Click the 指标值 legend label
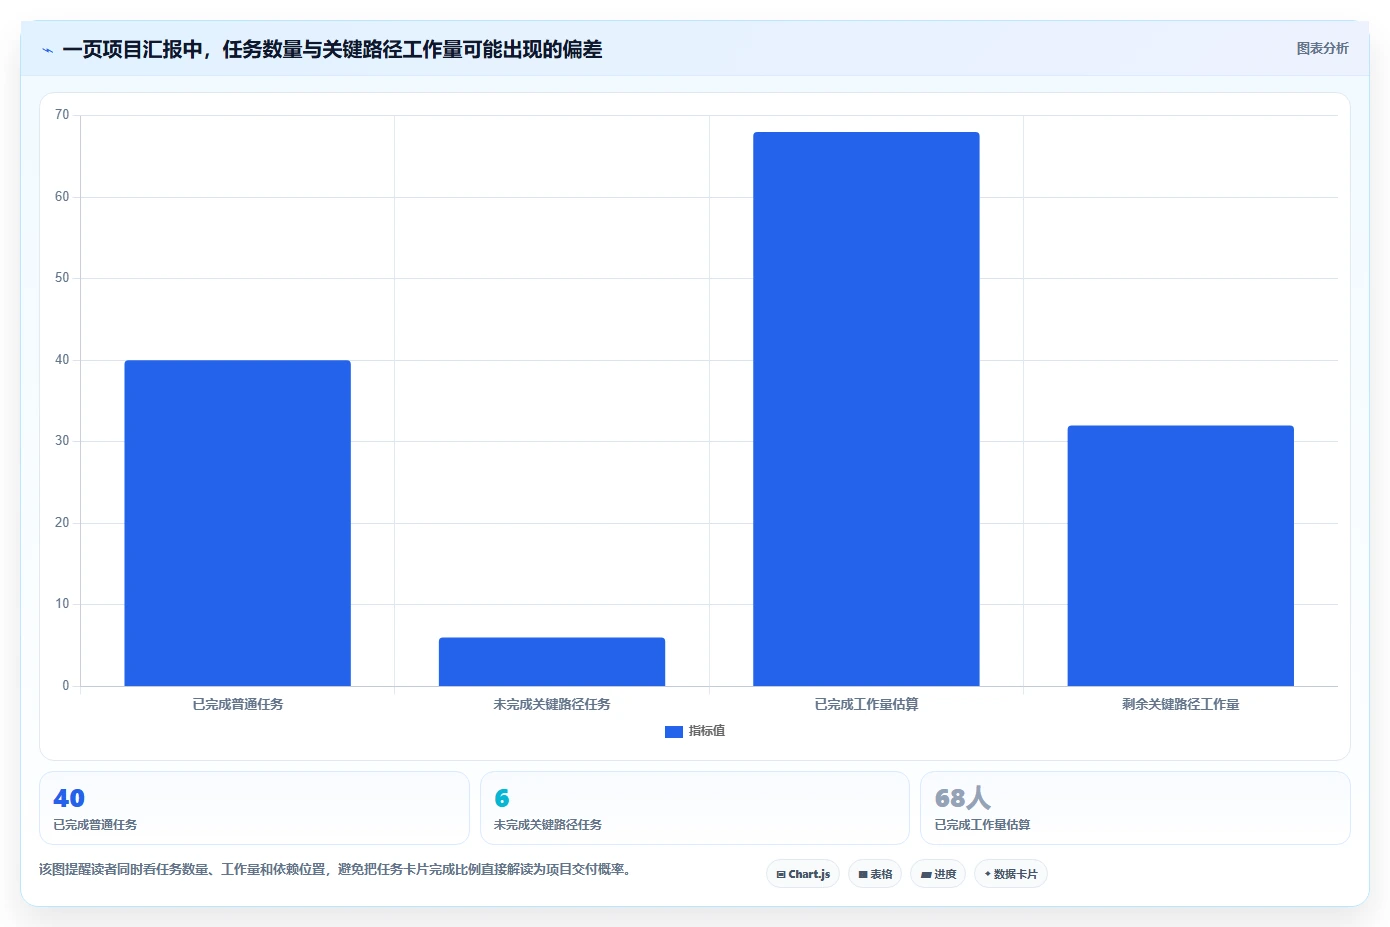 pyautogui.click(x=707, y=731)
